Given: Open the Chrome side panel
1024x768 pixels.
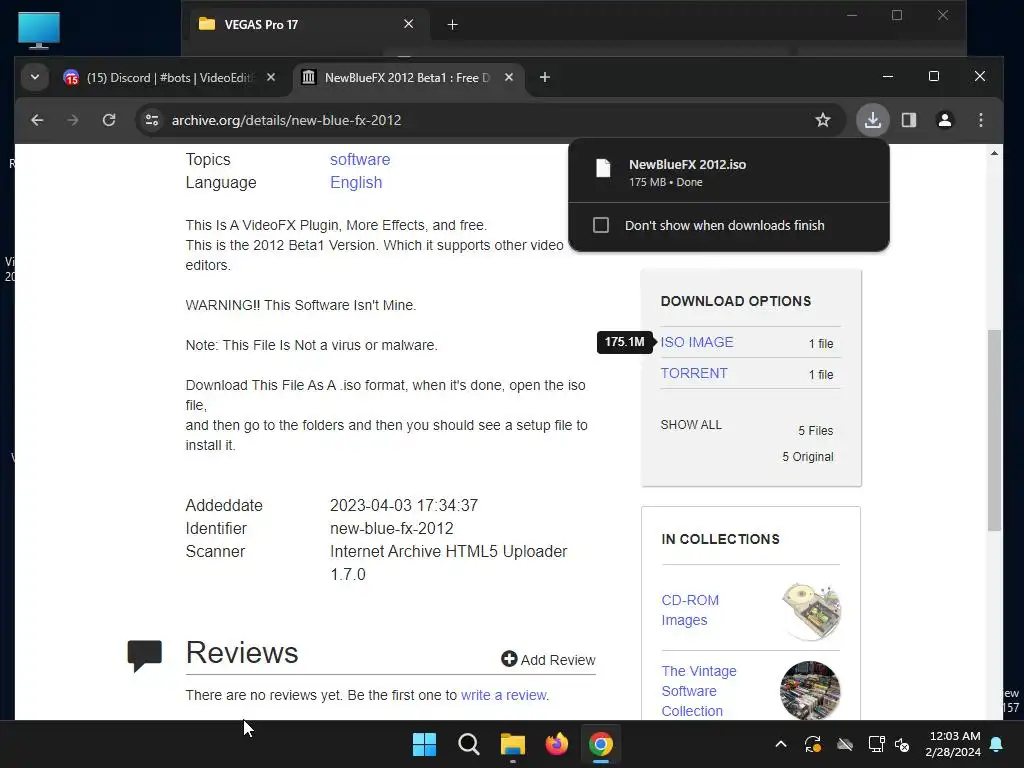Looking at the screenshot, I should tap(908, 120).
